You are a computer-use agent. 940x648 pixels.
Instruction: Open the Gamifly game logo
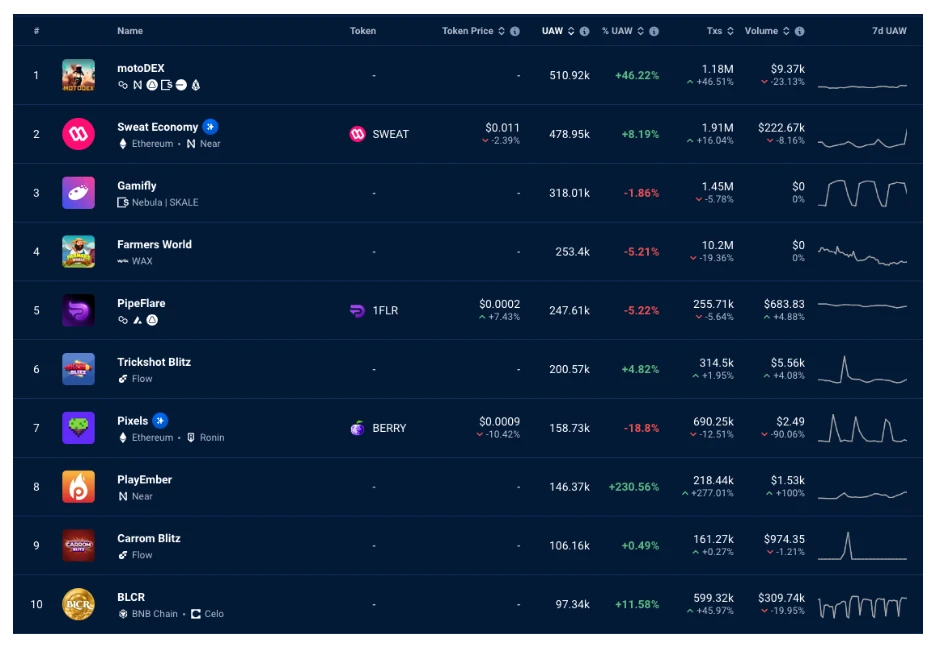(x=79, y=193)
